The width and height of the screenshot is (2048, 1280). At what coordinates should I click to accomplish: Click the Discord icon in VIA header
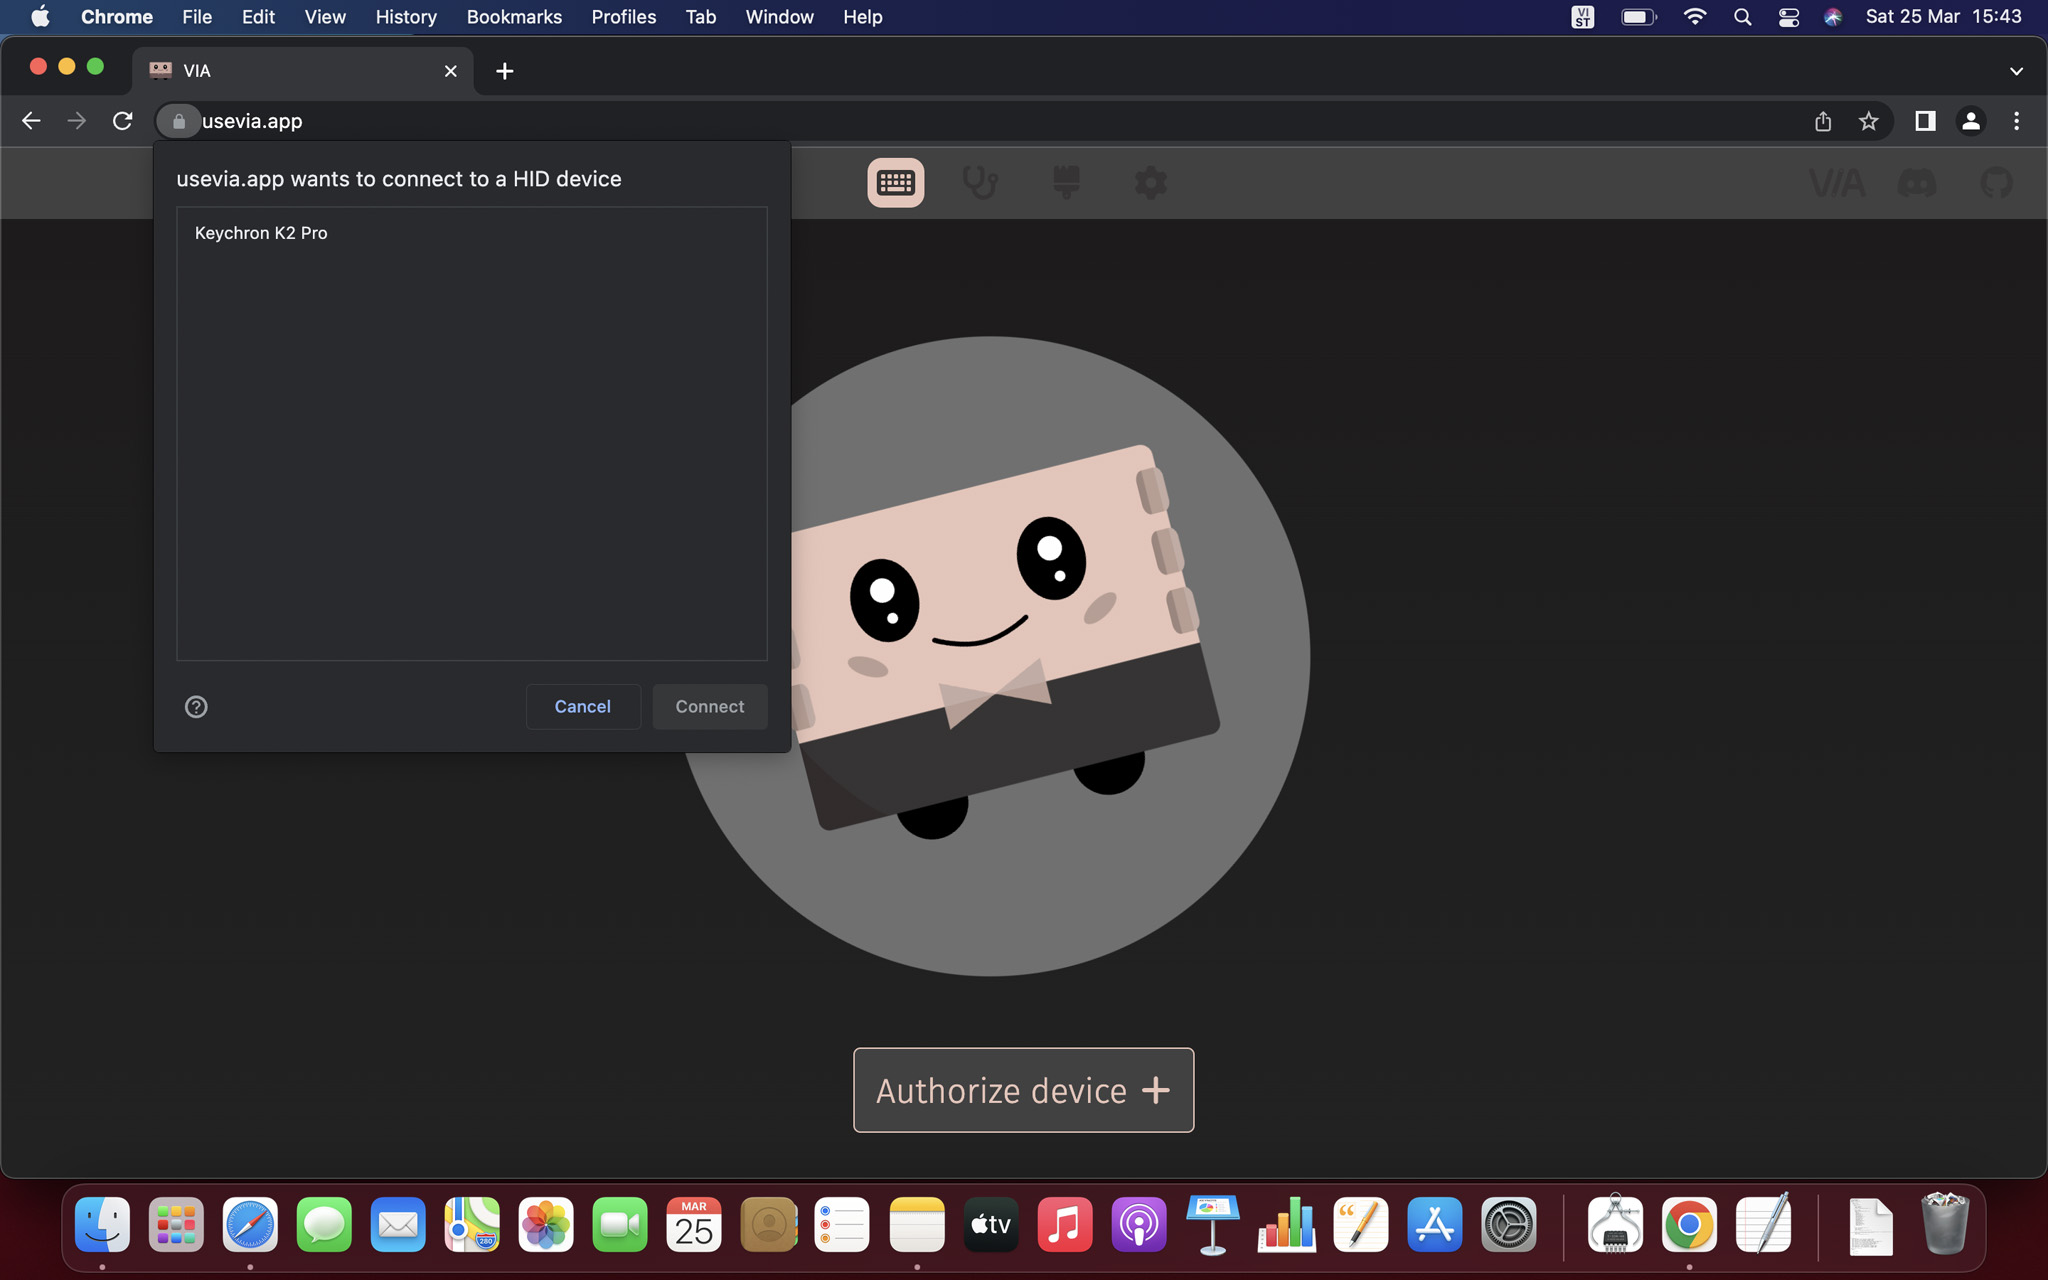1916,183
